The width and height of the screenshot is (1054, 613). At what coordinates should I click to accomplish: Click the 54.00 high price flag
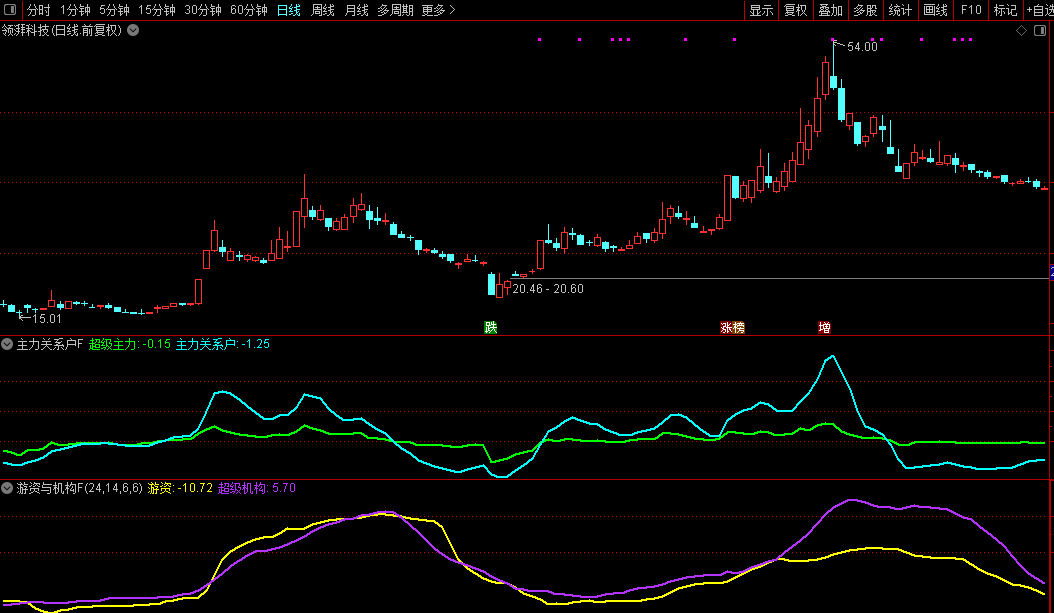pos(861,46)
